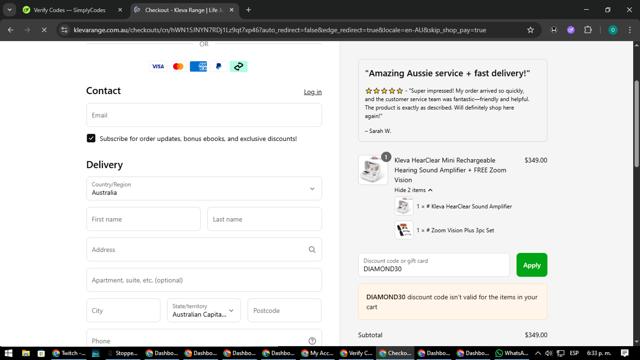This screenshot has height=360, width=640.
Task: Switch to Stoppe... taskbar window
Action: point(122,353)
